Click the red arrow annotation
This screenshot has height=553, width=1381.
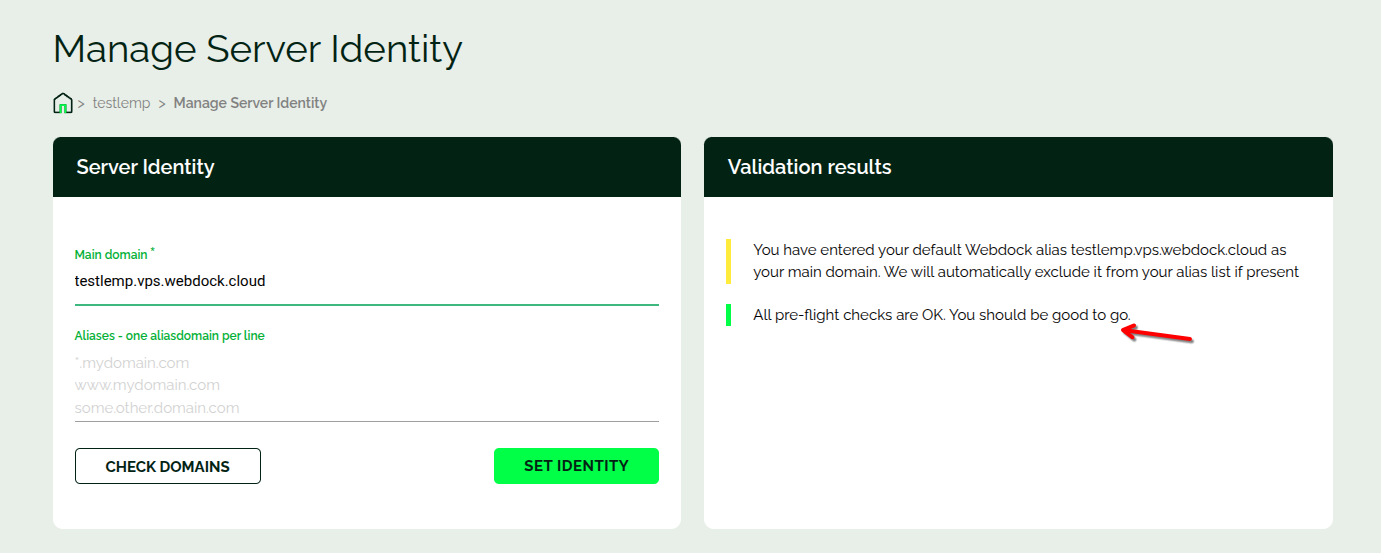click(1157, 334)
